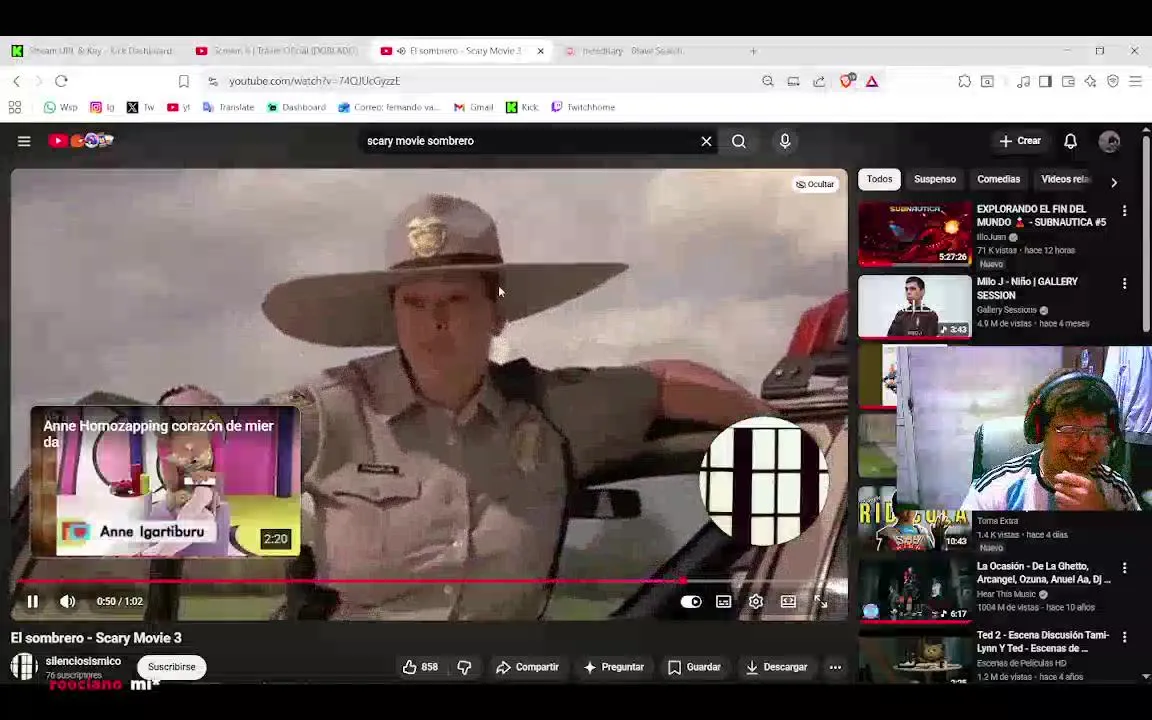Select the Todos filter chip
Viewport: 1152px width, 720px height.
[x=879, y=179]
